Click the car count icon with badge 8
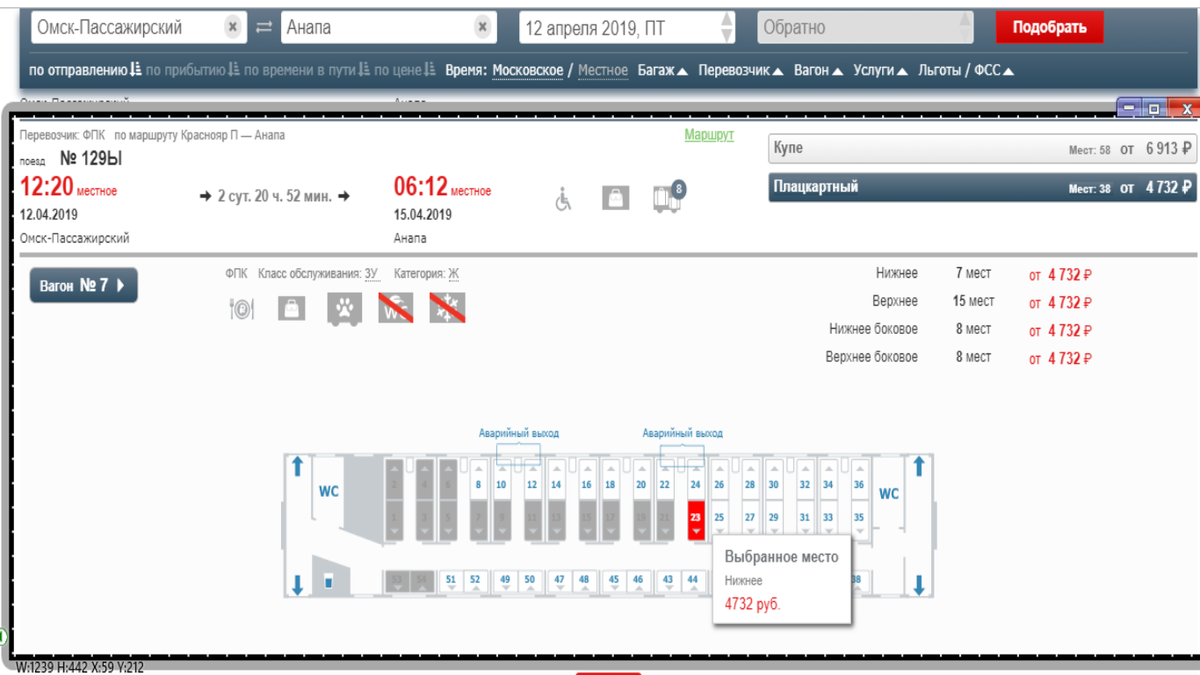The image size is (1200, 675). click(667, 196)
